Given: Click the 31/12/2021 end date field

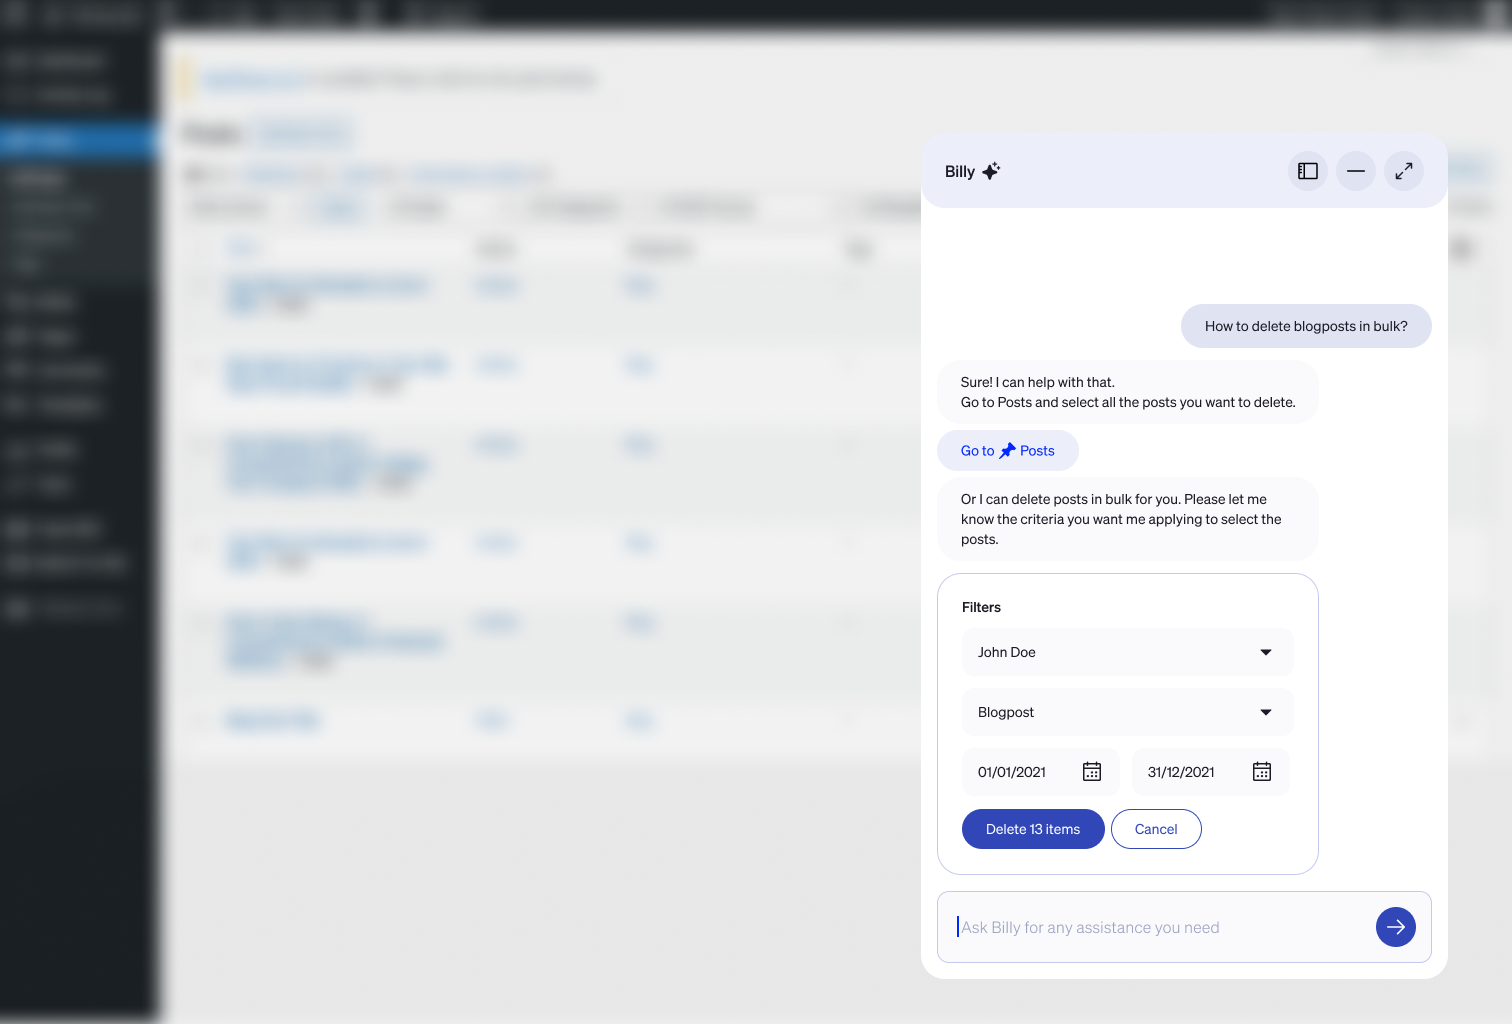Looking at the screenshot, I should (1181, 772).
